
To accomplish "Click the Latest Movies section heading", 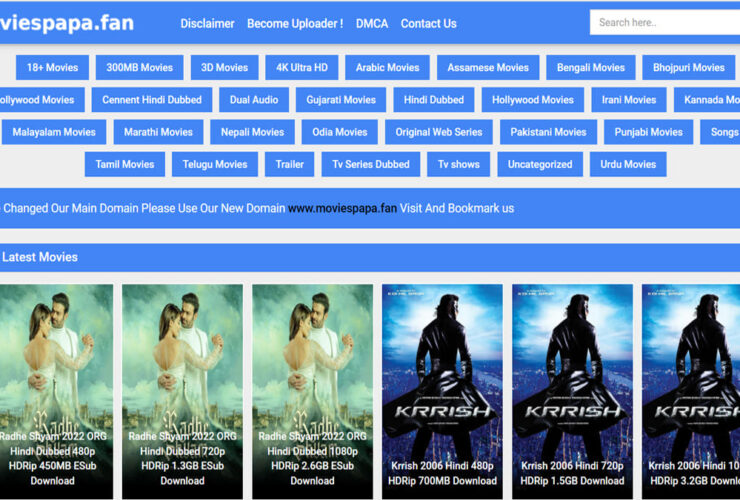I will click(40, 257).
